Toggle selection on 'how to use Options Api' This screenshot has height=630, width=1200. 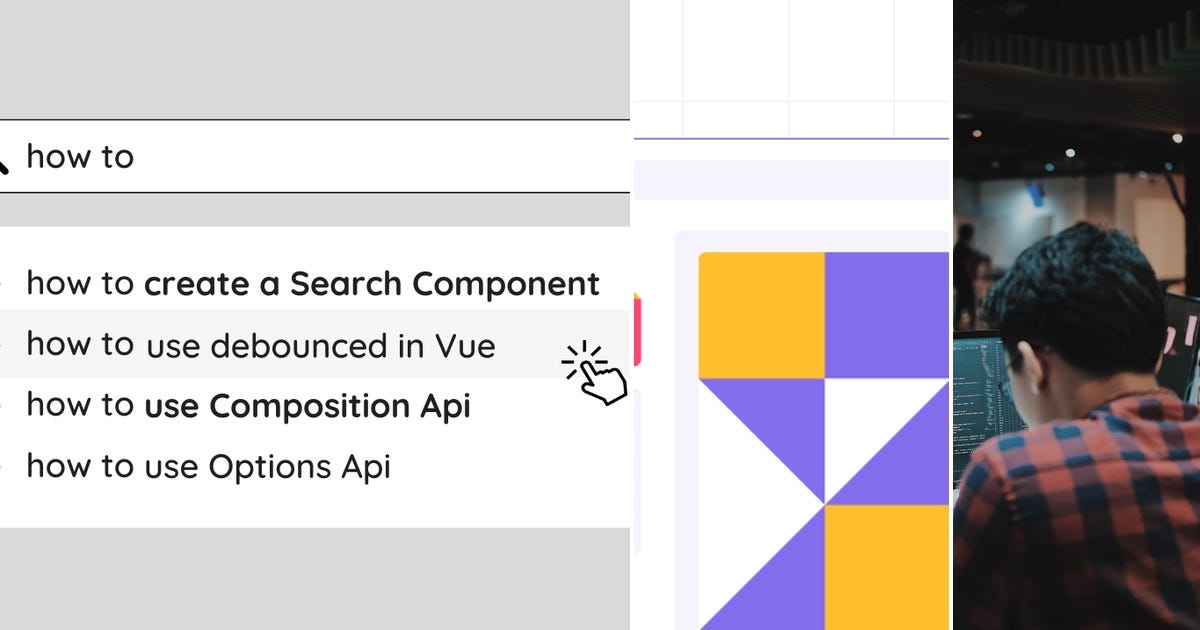coord(210,465)
